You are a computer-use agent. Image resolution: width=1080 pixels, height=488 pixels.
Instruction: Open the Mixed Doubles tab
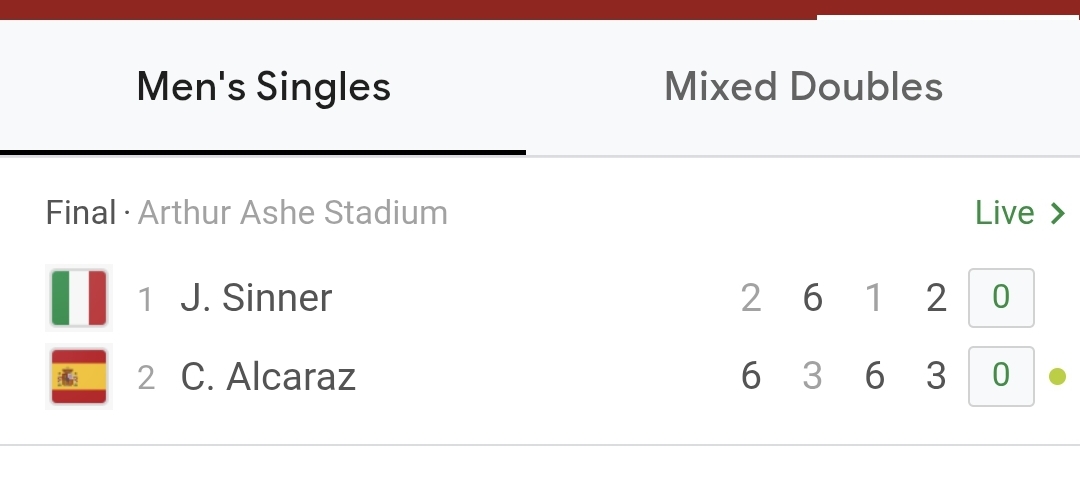tap(803, 87)
